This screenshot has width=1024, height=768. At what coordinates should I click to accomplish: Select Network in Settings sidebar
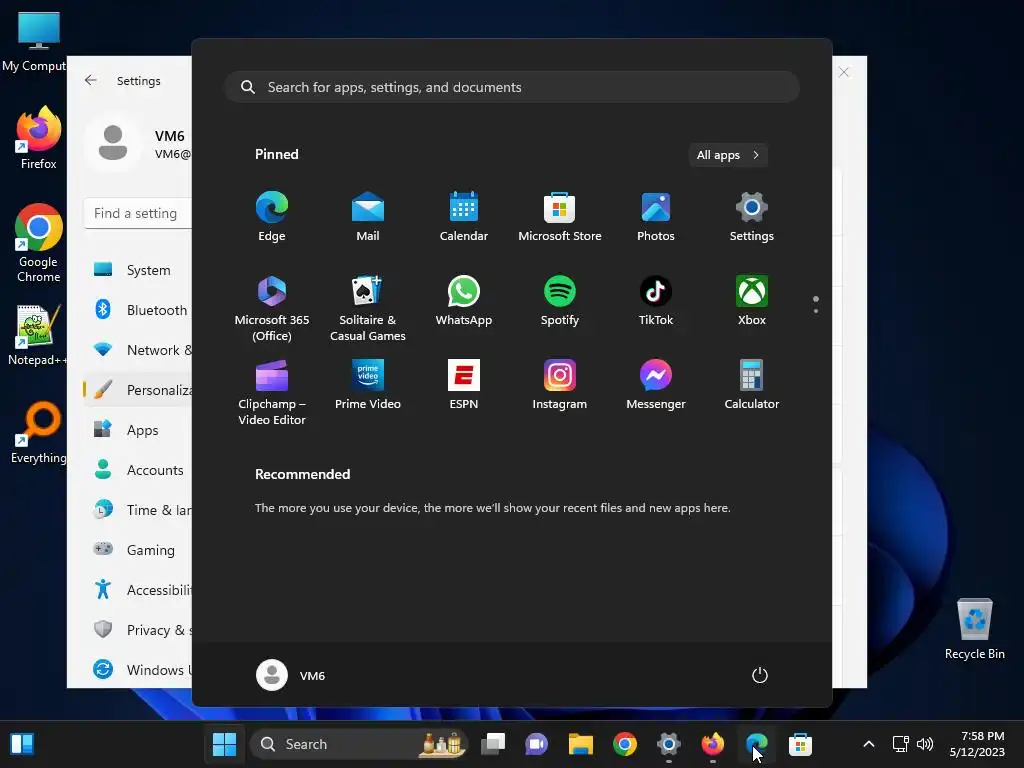[138, 349]
